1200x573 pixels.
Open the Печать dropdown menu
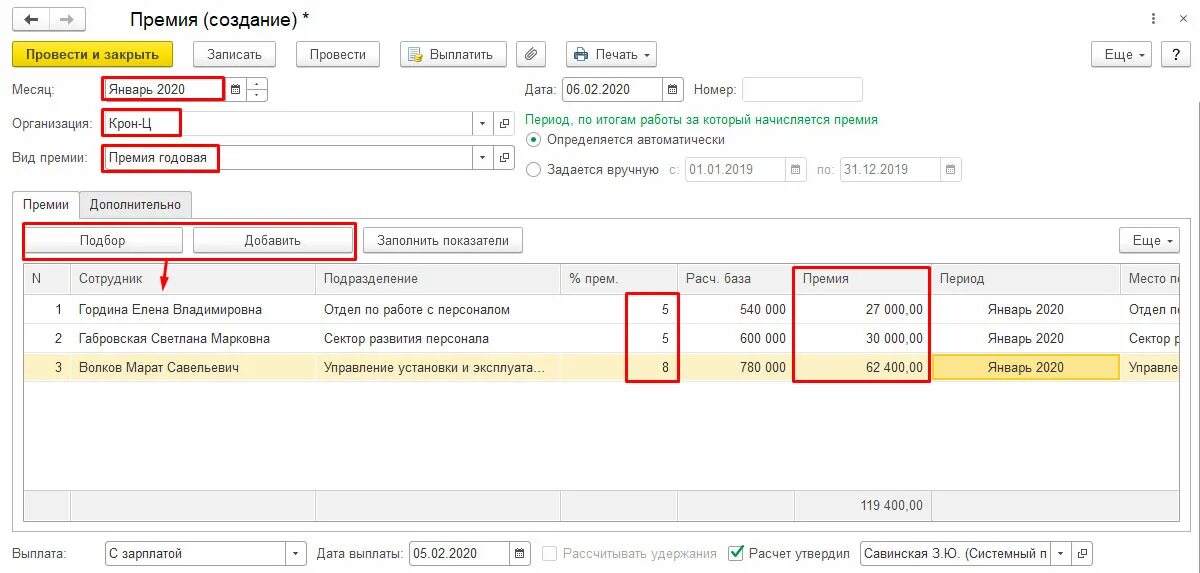click(610, 54)
